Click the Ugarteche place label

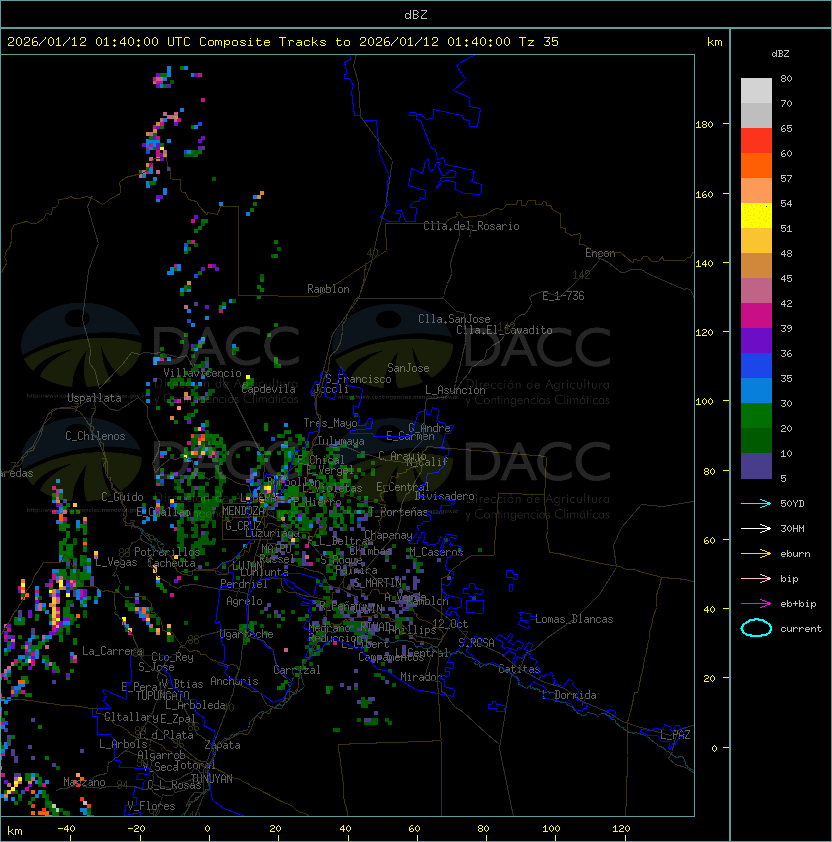coord(247,634)
